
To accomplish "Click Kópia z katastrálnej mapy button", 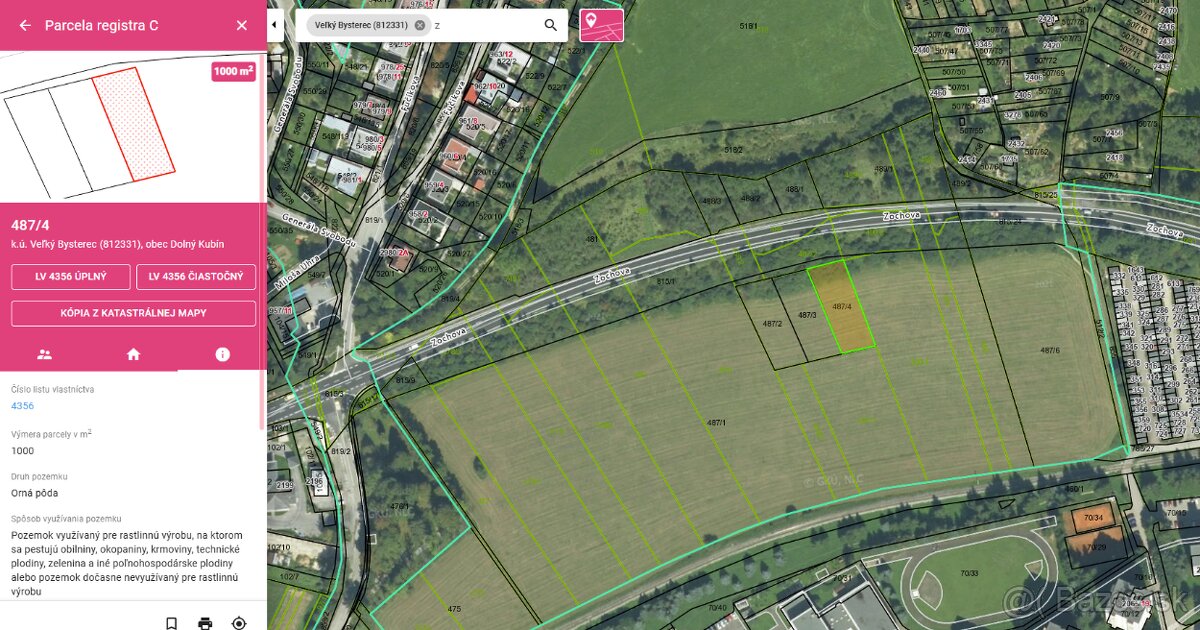I will (x=133, y=313).
